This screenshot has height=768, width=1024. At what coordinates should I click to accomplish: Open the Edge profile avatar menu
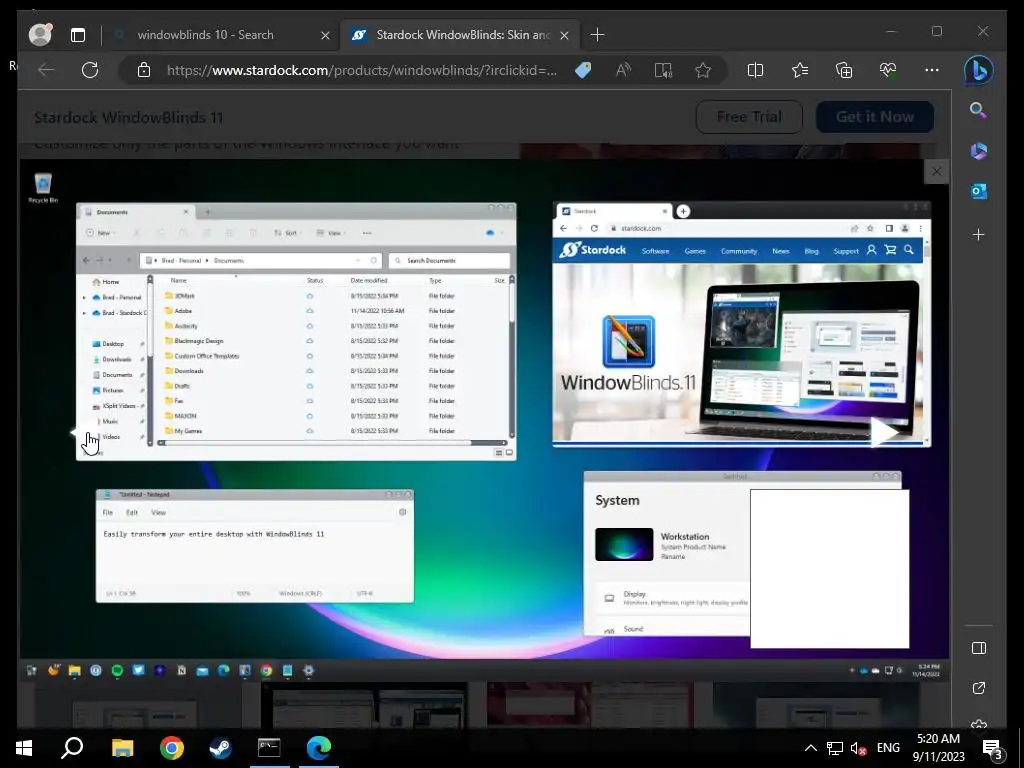pos(40,35)
